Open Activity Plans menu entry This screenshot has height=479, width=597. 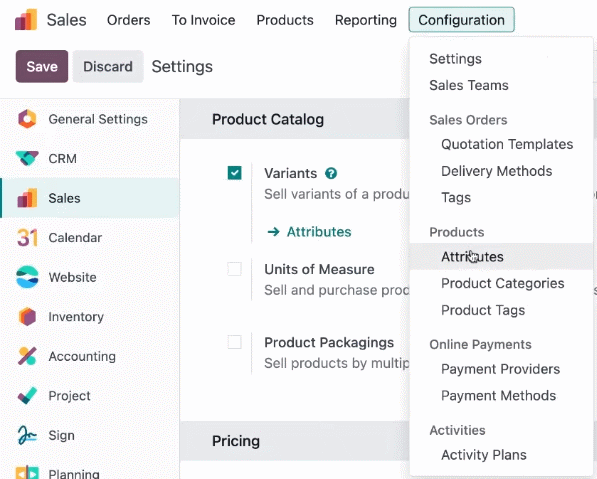(484, 455)
